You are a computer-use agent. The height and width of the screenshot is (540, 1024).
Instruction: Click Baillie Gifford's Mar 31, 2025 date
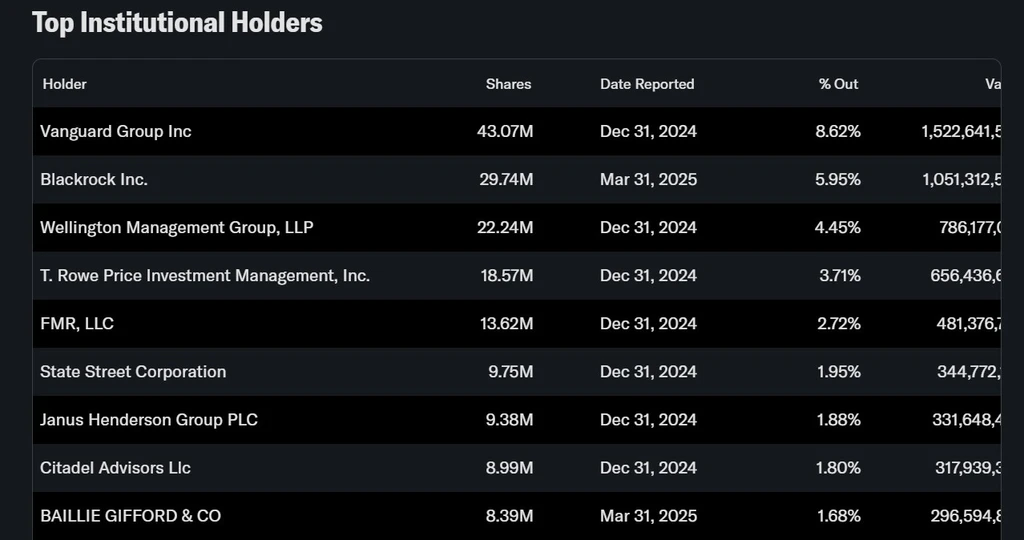(648, 516)
